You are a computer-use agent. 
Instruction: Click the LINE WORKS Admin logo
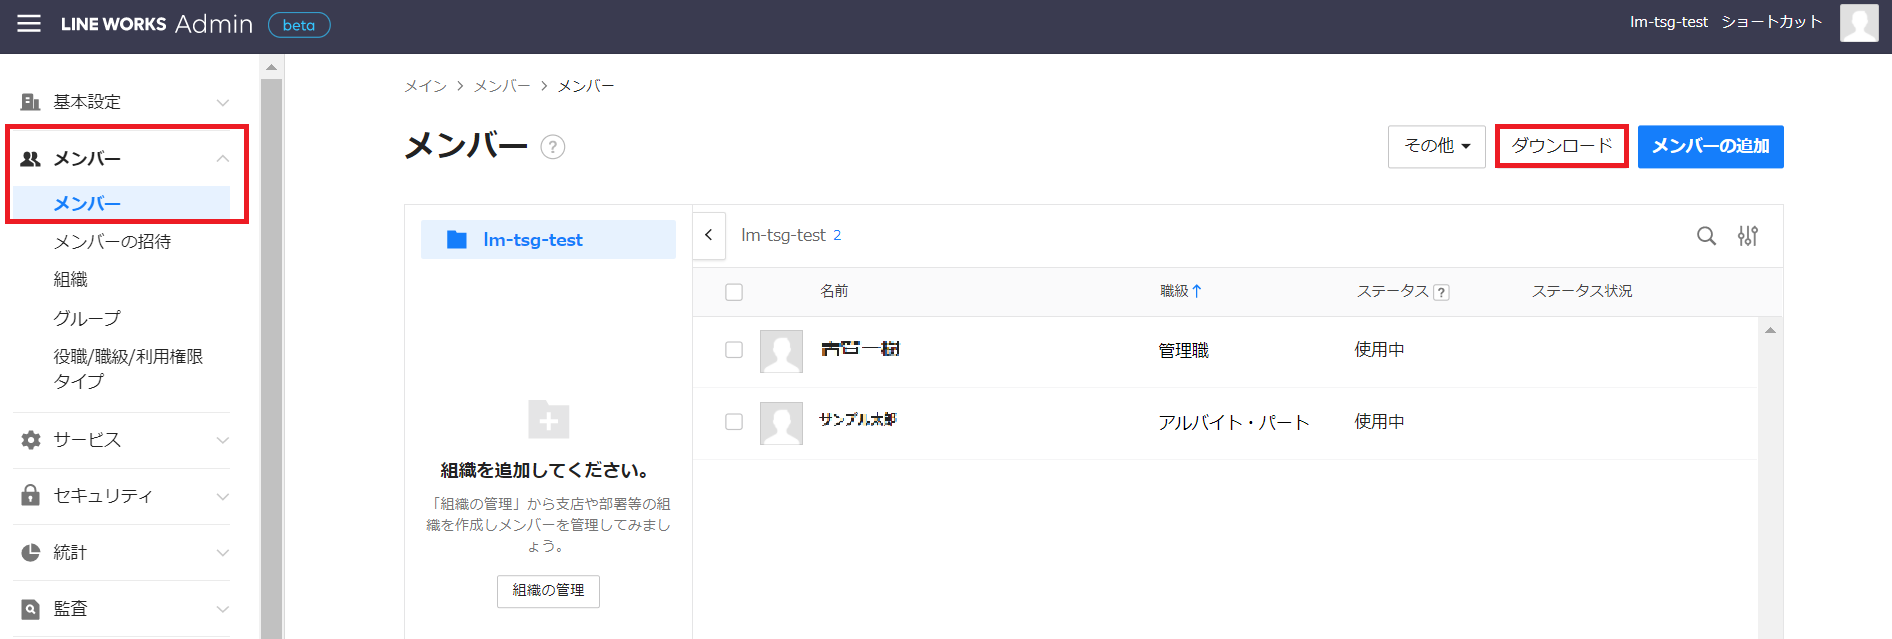[156, 24]
